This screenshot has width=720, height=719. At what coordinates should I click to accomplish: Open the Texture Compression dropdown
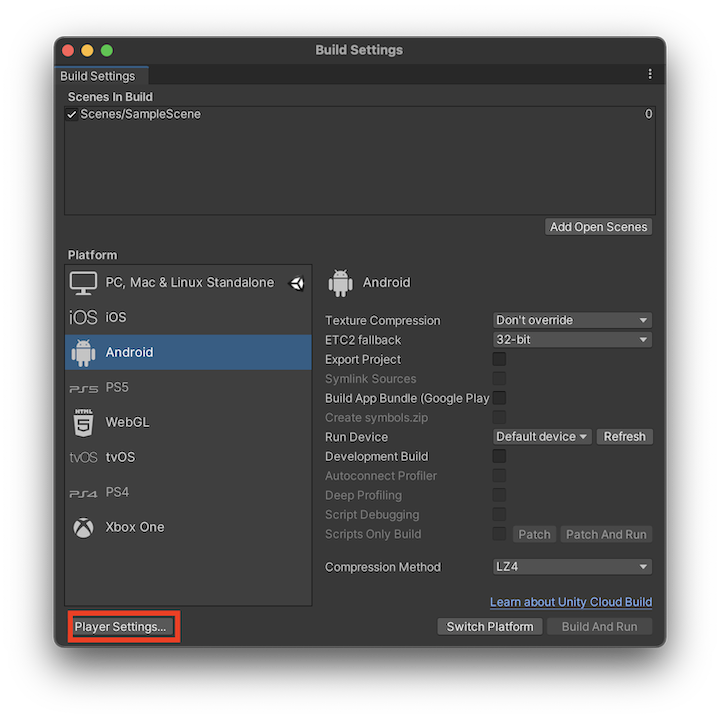[x=572, y=320]
